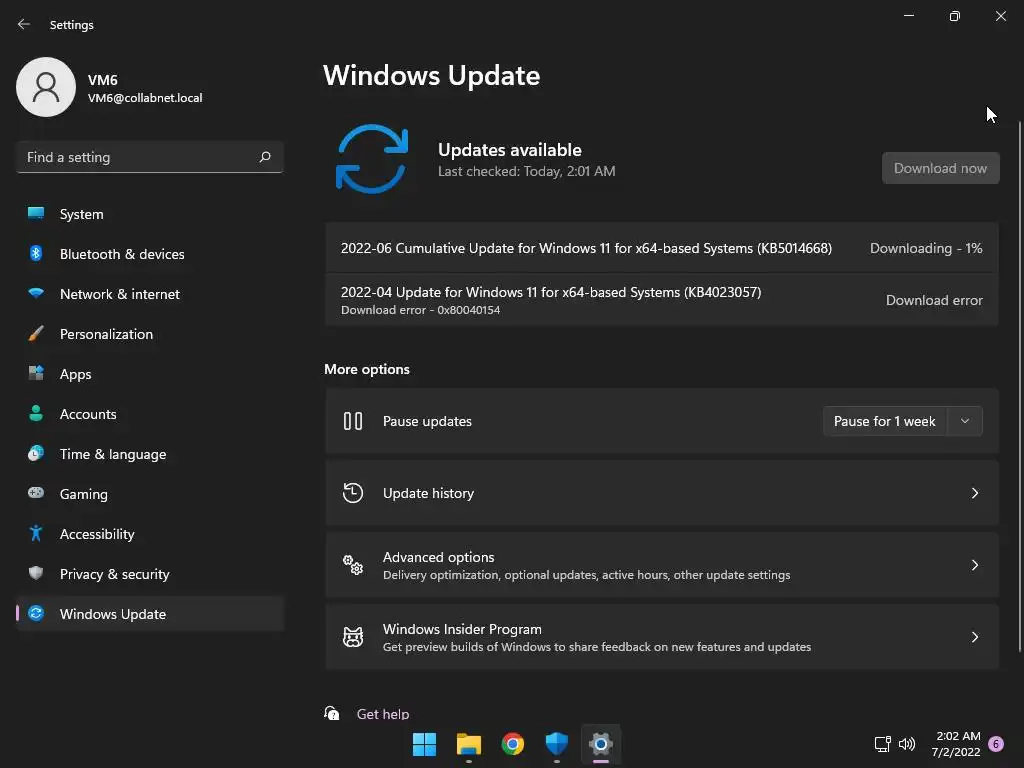This screenshot has width=1024, height=768.
Task: Open Update history text label
Action: click(428, 493)
